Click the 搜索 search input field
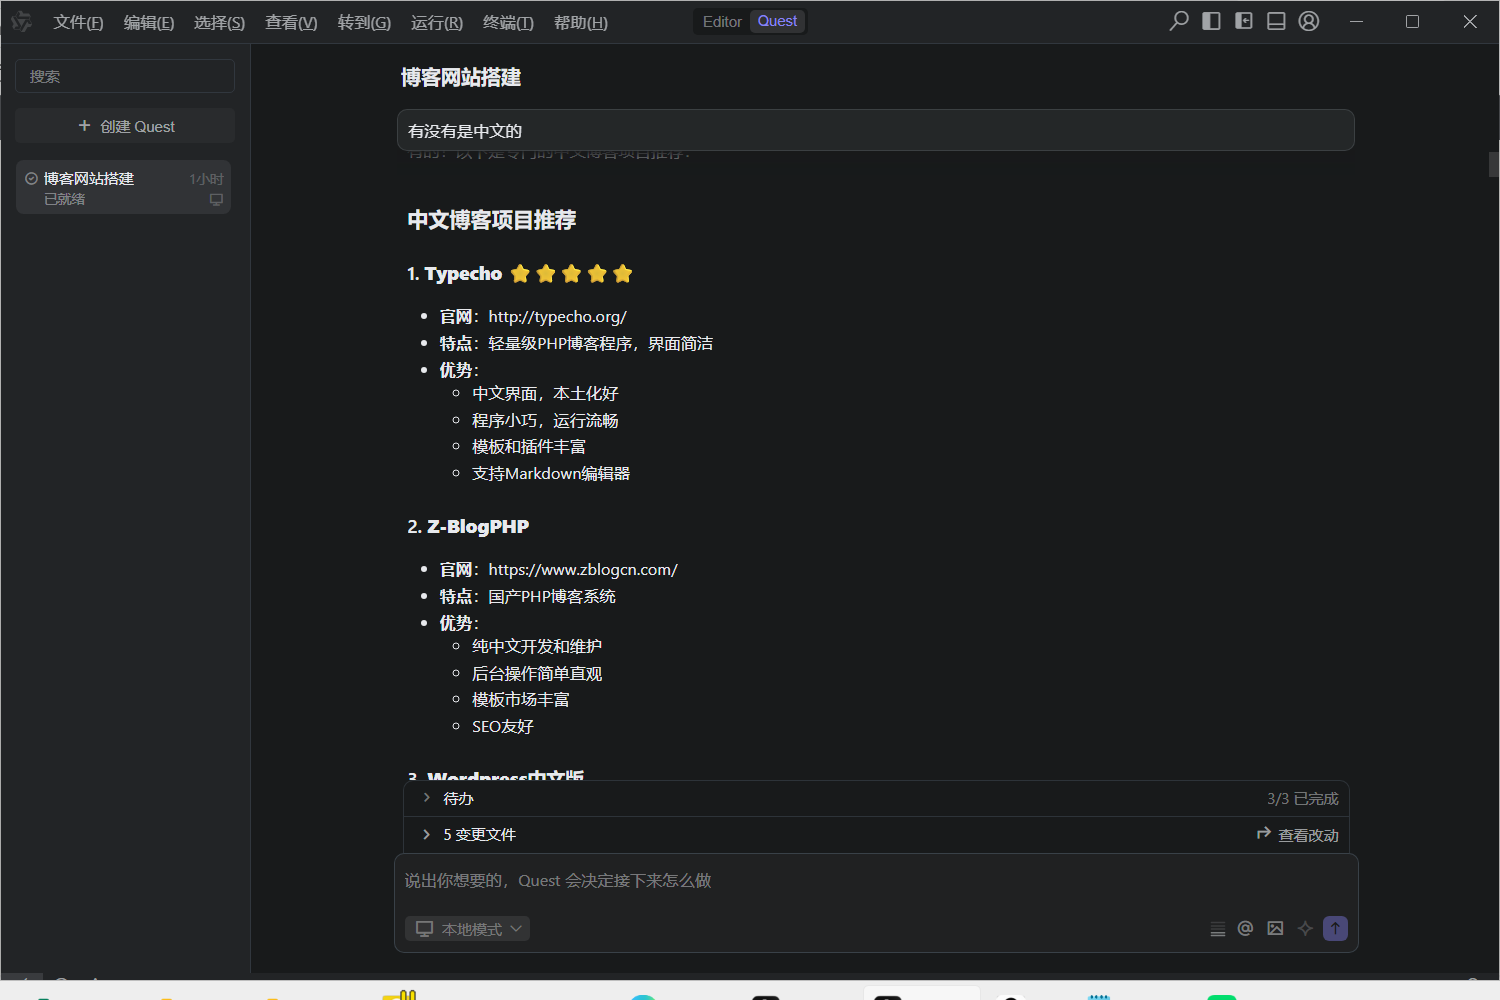 click(125, 76)
